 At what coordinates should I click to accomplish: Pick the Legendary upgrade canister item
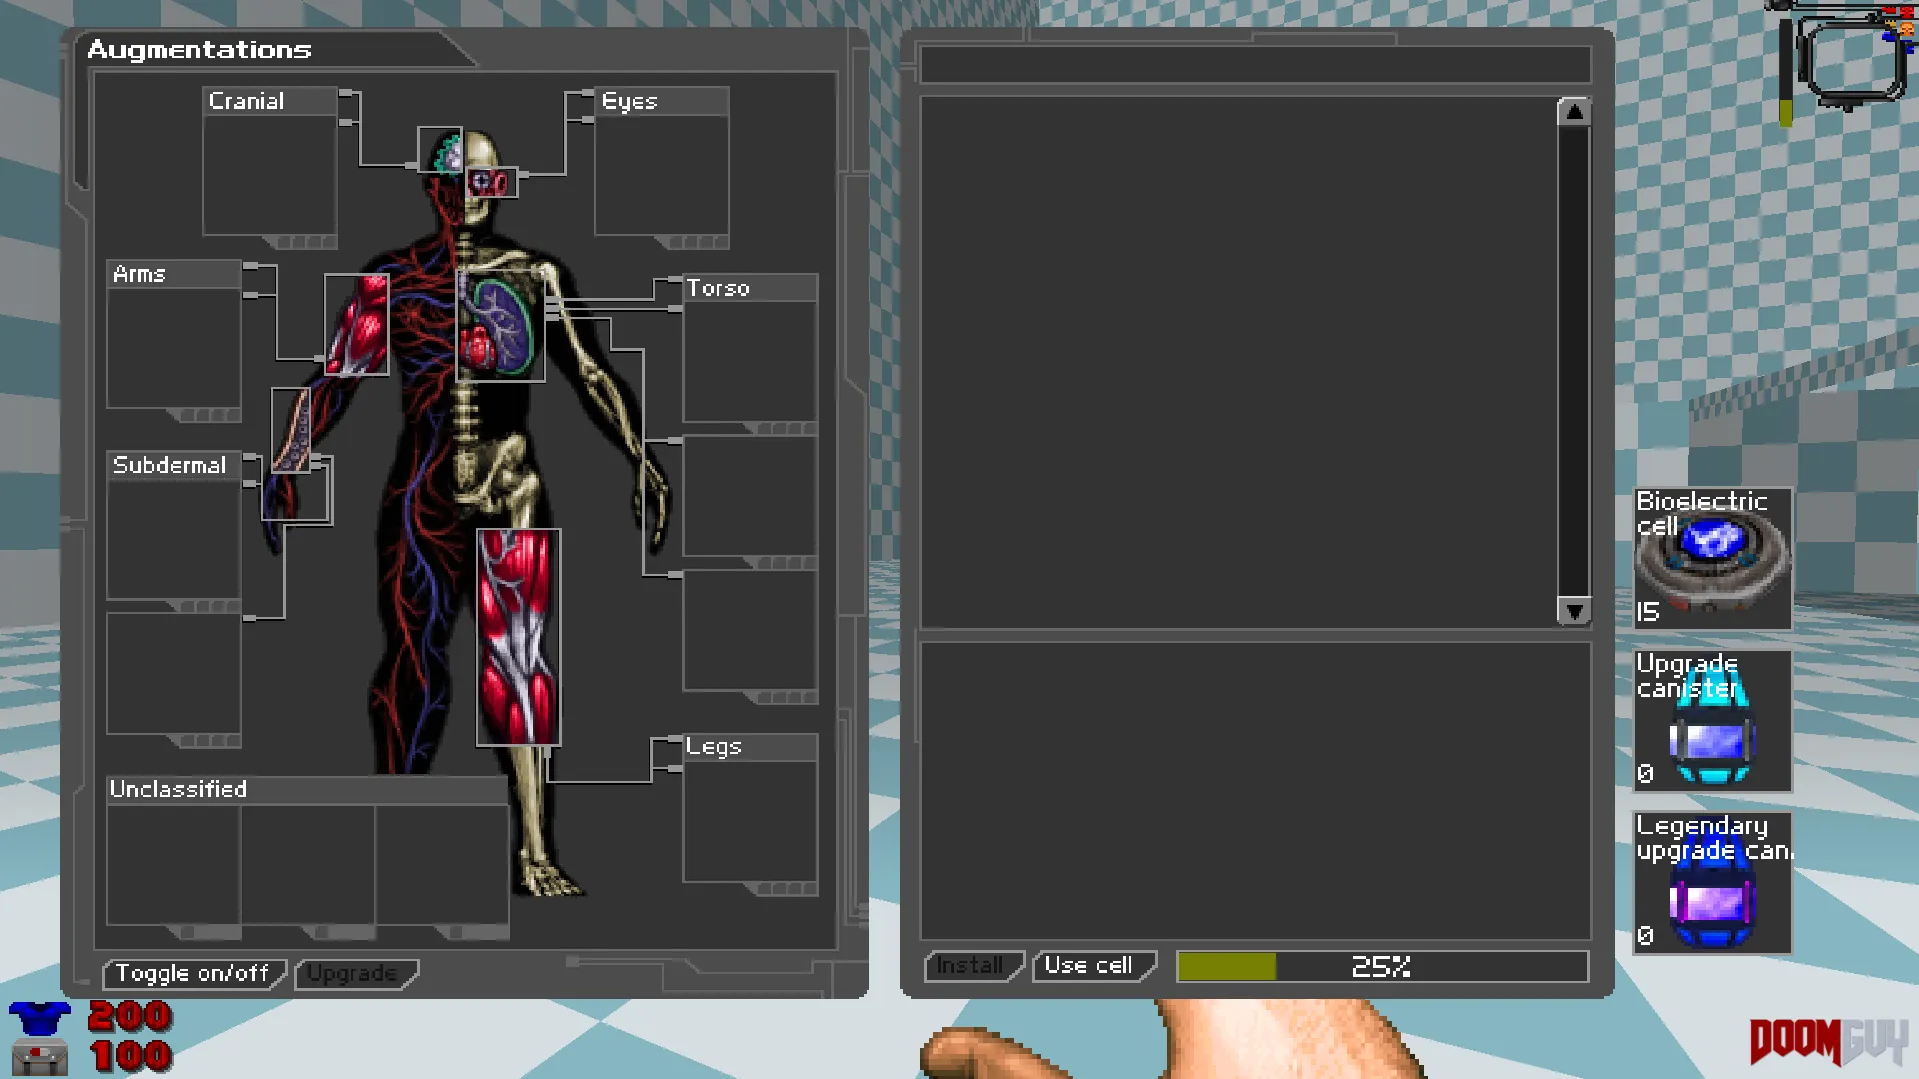coord(1712,883)
